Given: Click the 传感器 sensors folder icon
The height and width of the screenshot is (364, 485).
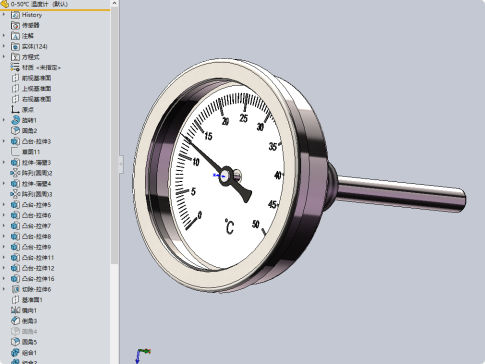Looking at the screenshot, I should [x=15, y=25].
